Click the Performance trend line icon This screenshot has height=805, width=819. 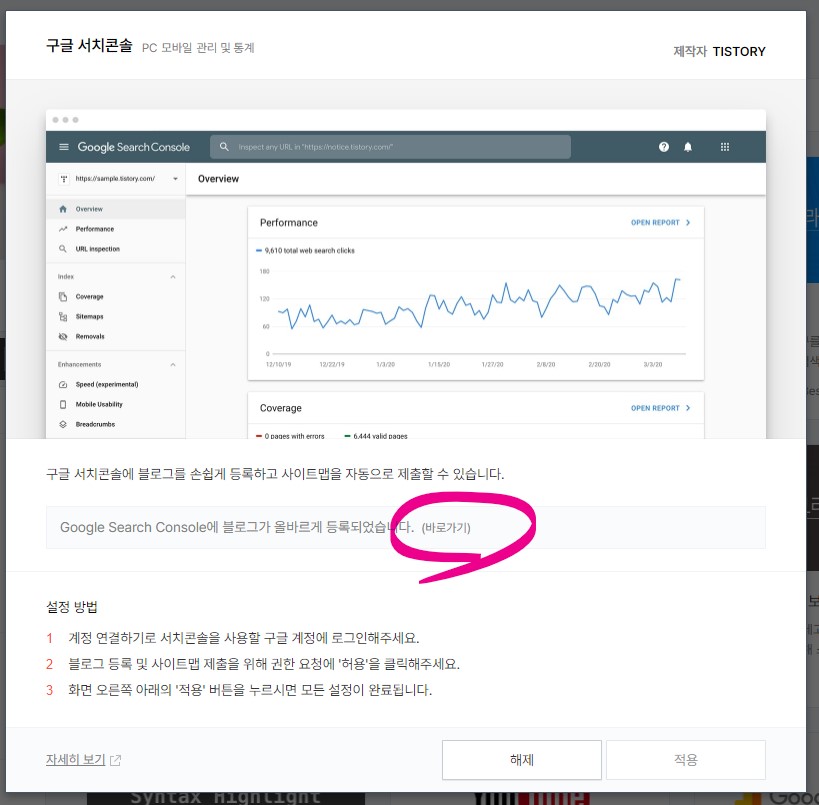[63, 229]
